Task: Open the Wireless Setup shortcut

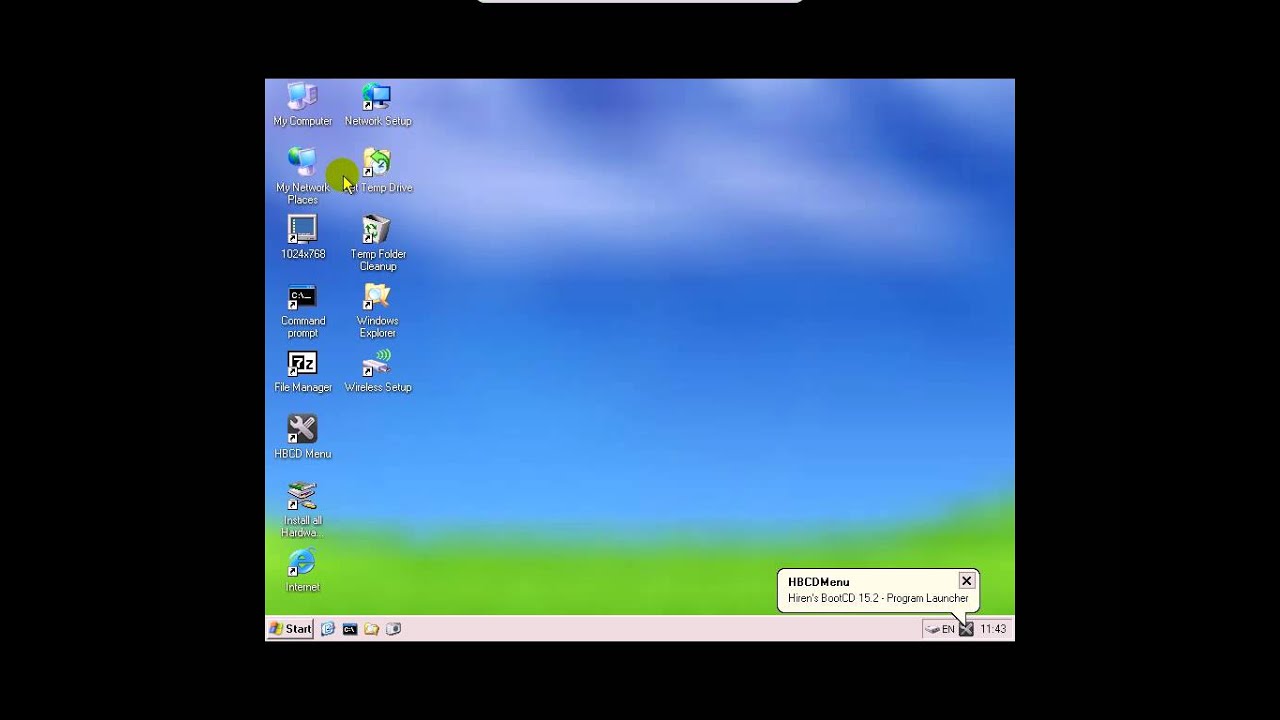Action: pyautogui.click(x=377, y=371)
